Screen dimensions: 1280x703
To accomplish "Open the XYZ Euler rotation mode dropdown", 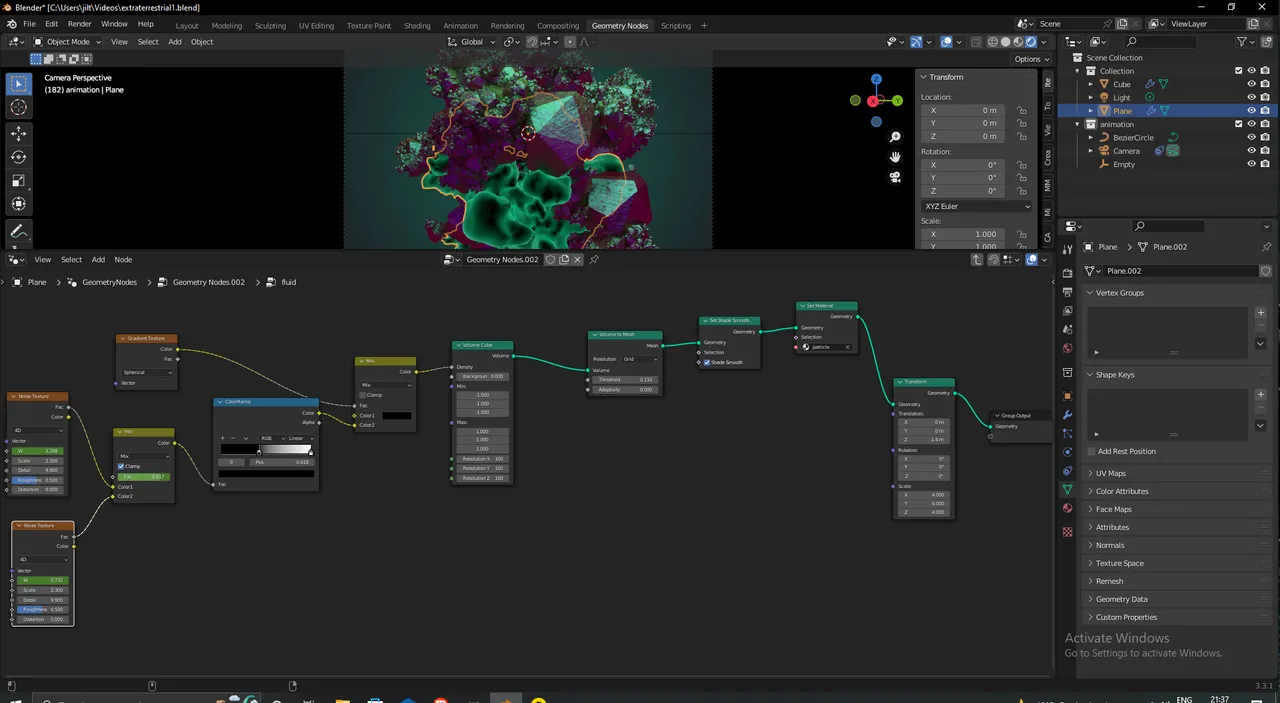I will (976, 206).
